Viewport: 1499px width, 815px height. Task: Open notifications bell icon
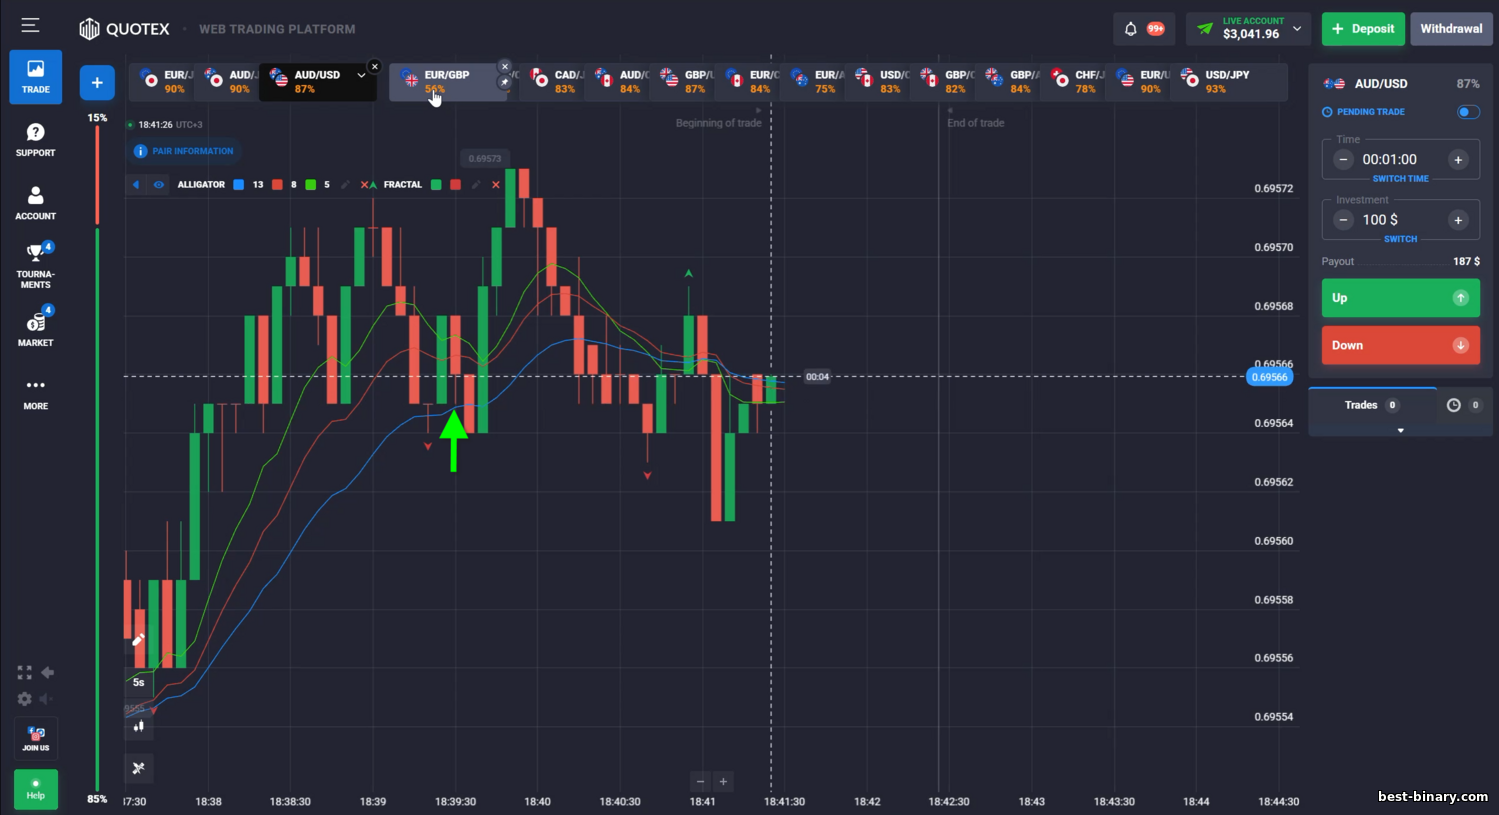coord(1131,29)
